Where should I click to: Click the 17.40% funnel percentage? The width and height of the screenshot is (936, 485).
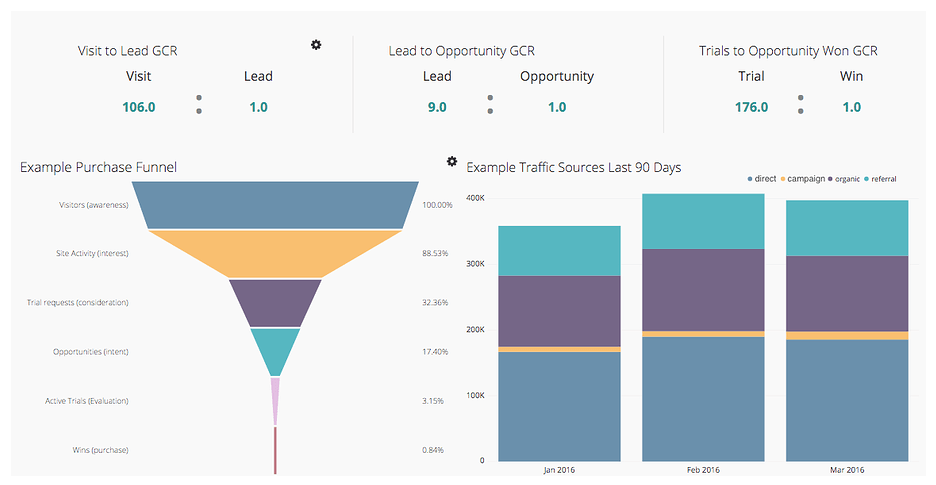click(x=435, y=352)
